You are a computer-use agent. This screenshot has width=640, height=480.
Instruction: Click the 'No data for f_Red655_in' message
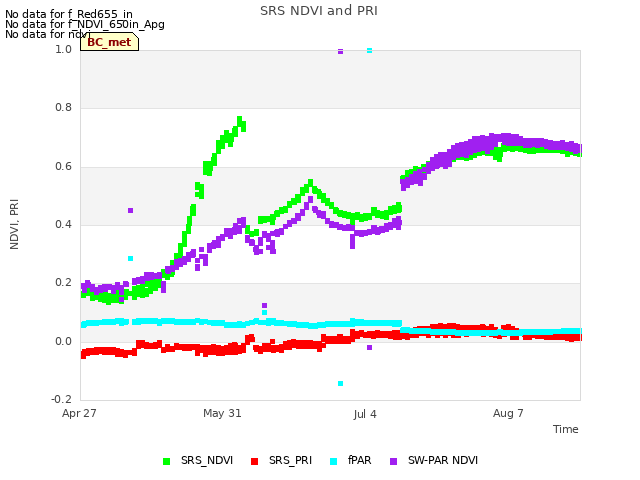click(69, 14)
